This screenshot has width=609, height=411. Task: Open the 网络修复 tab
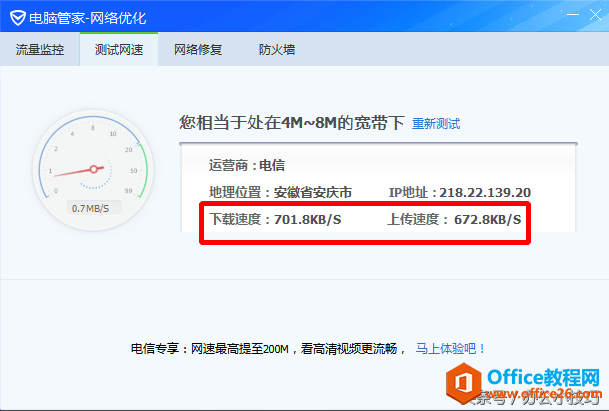(198, 49)
